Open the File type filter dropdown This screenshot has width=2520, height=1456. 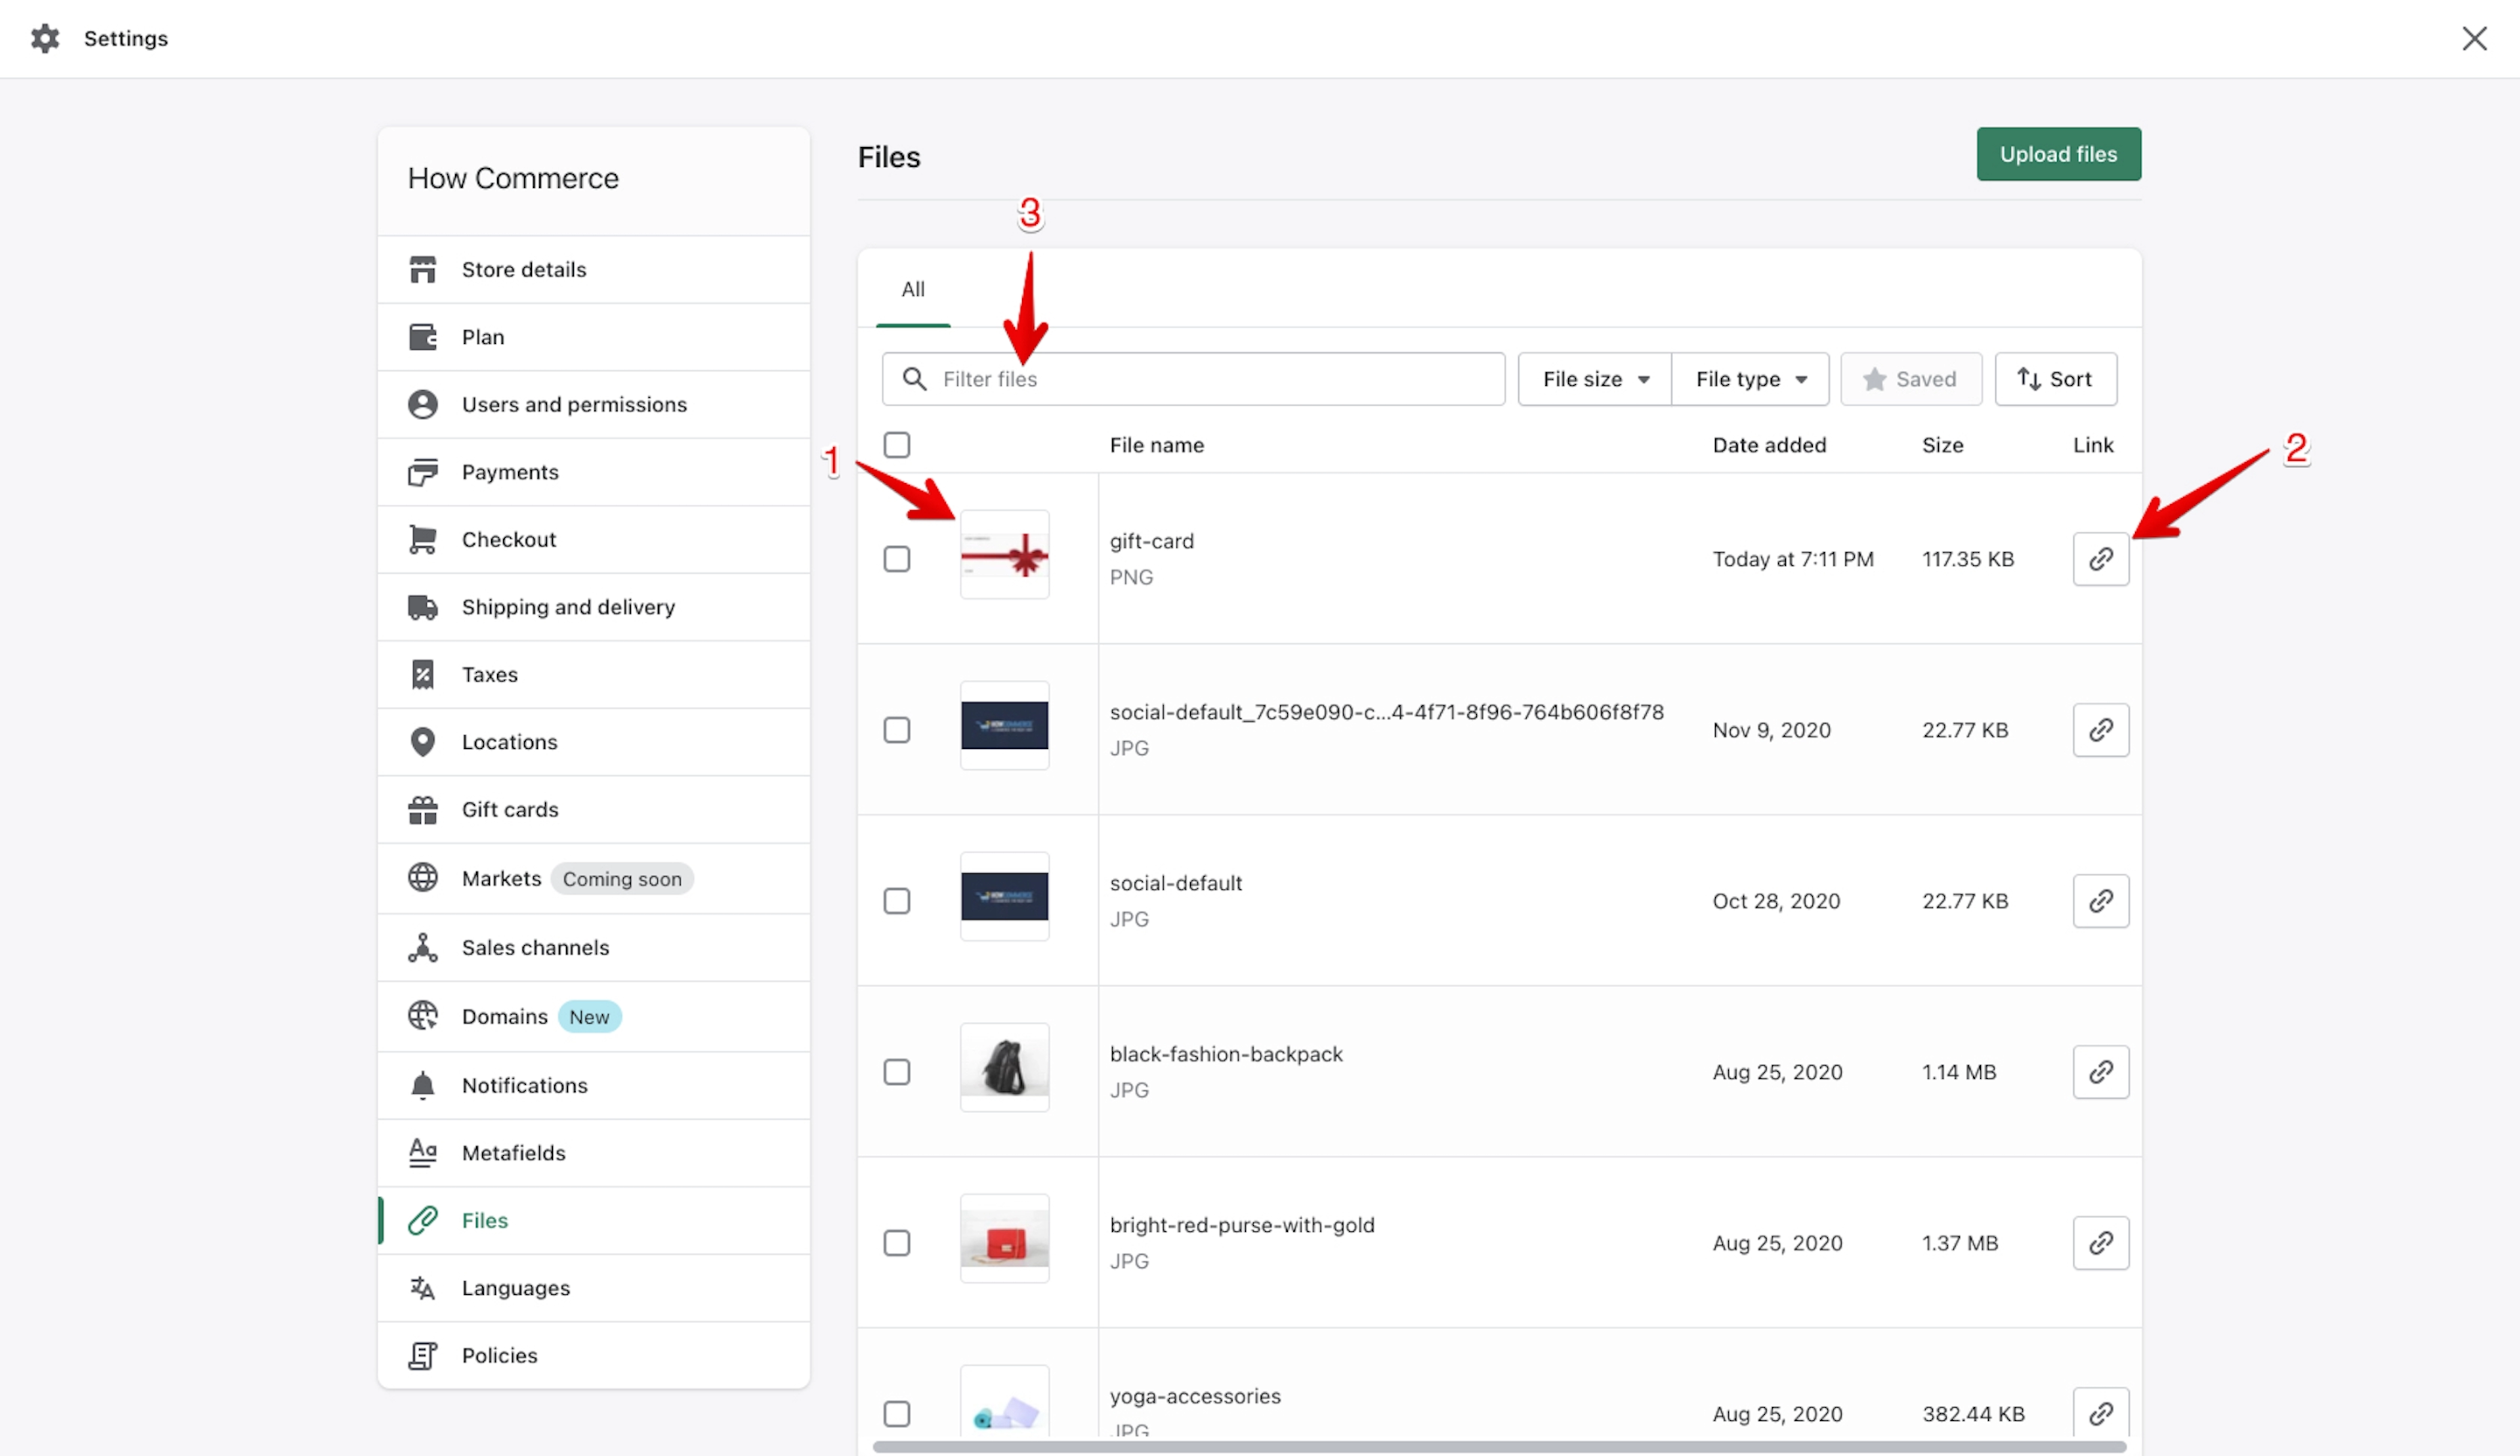(1750, 379)
